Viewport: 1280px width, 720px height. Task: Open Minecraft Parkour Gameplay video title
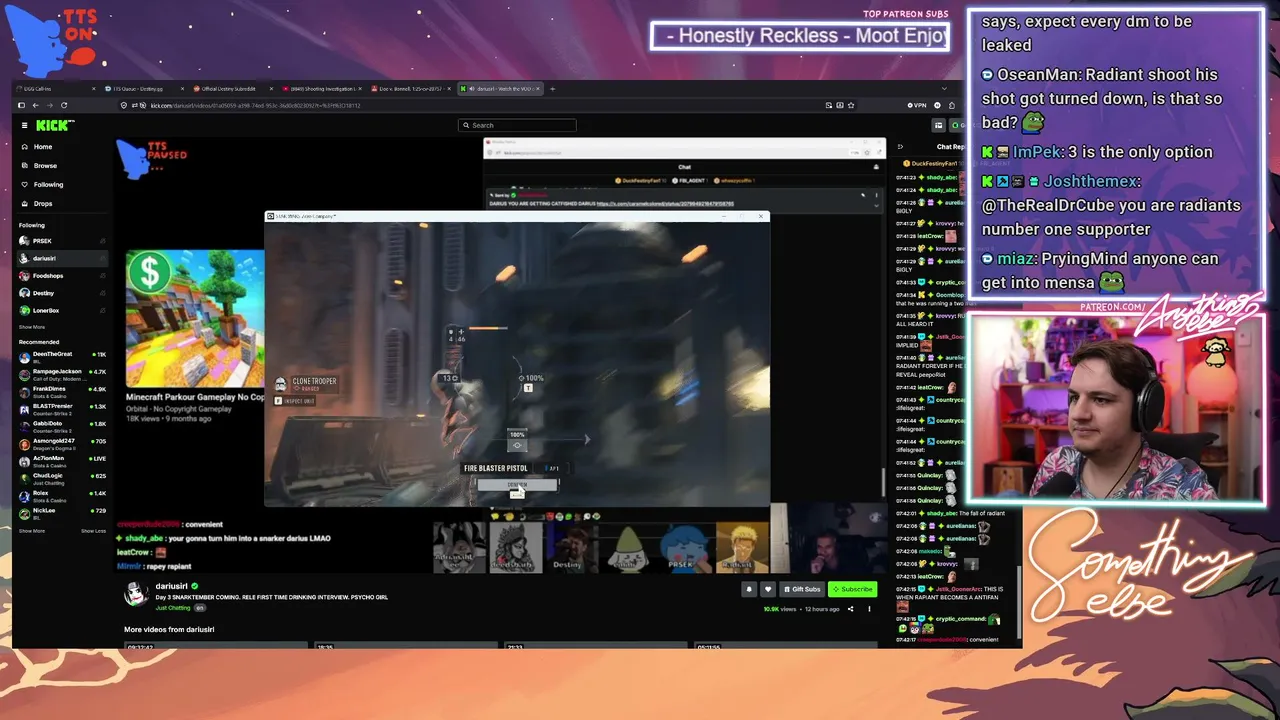tap(195, 397)
